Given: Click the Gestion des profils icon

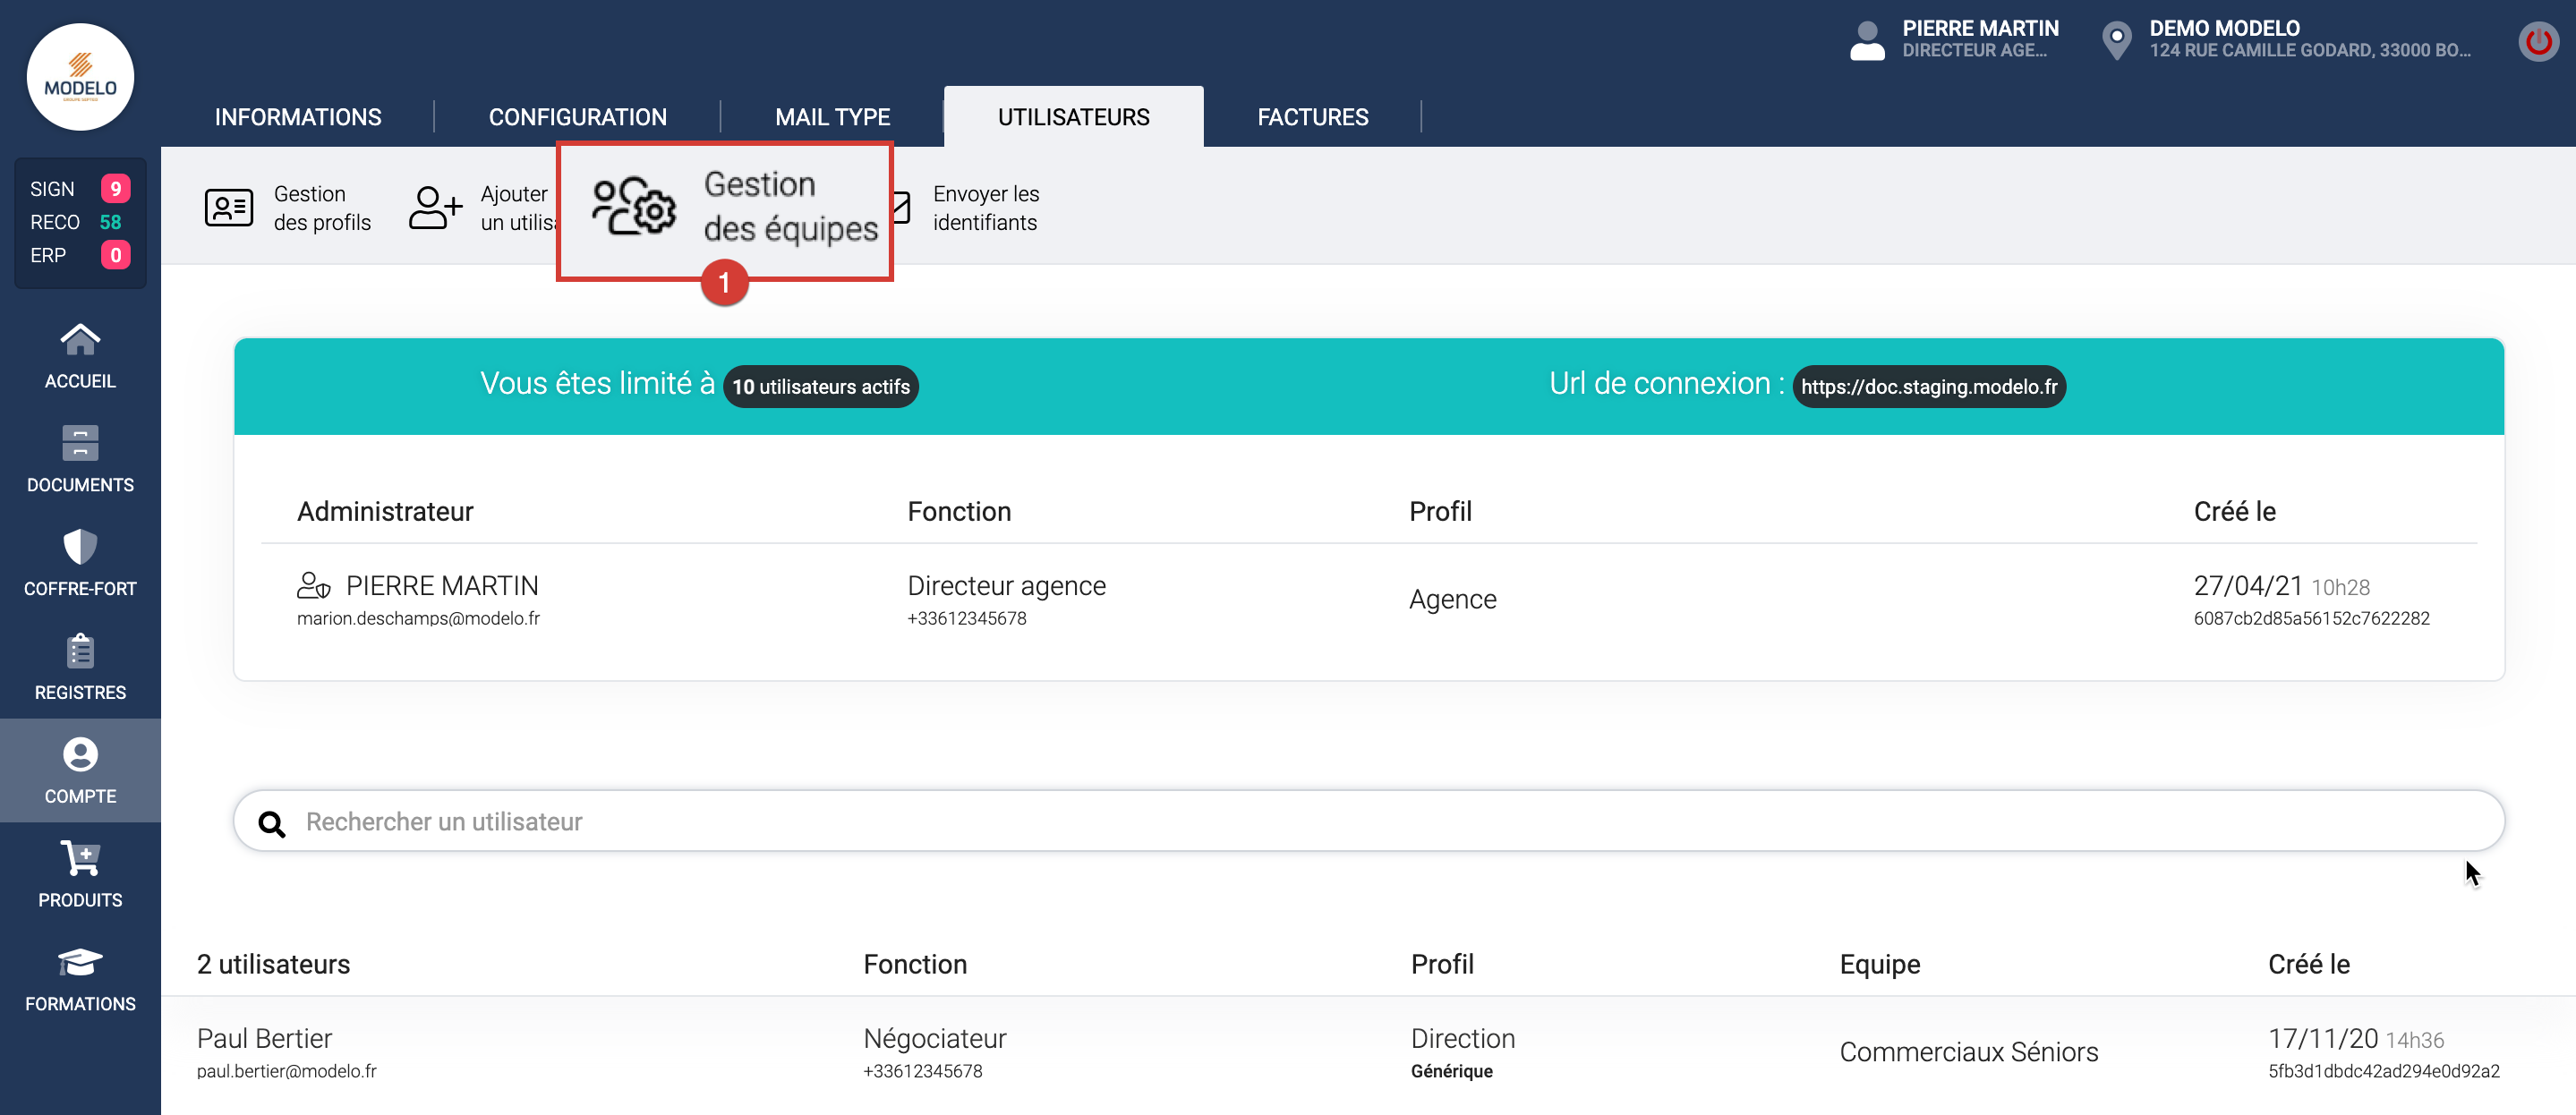Looking at the screenshot, I should (229, 208).
